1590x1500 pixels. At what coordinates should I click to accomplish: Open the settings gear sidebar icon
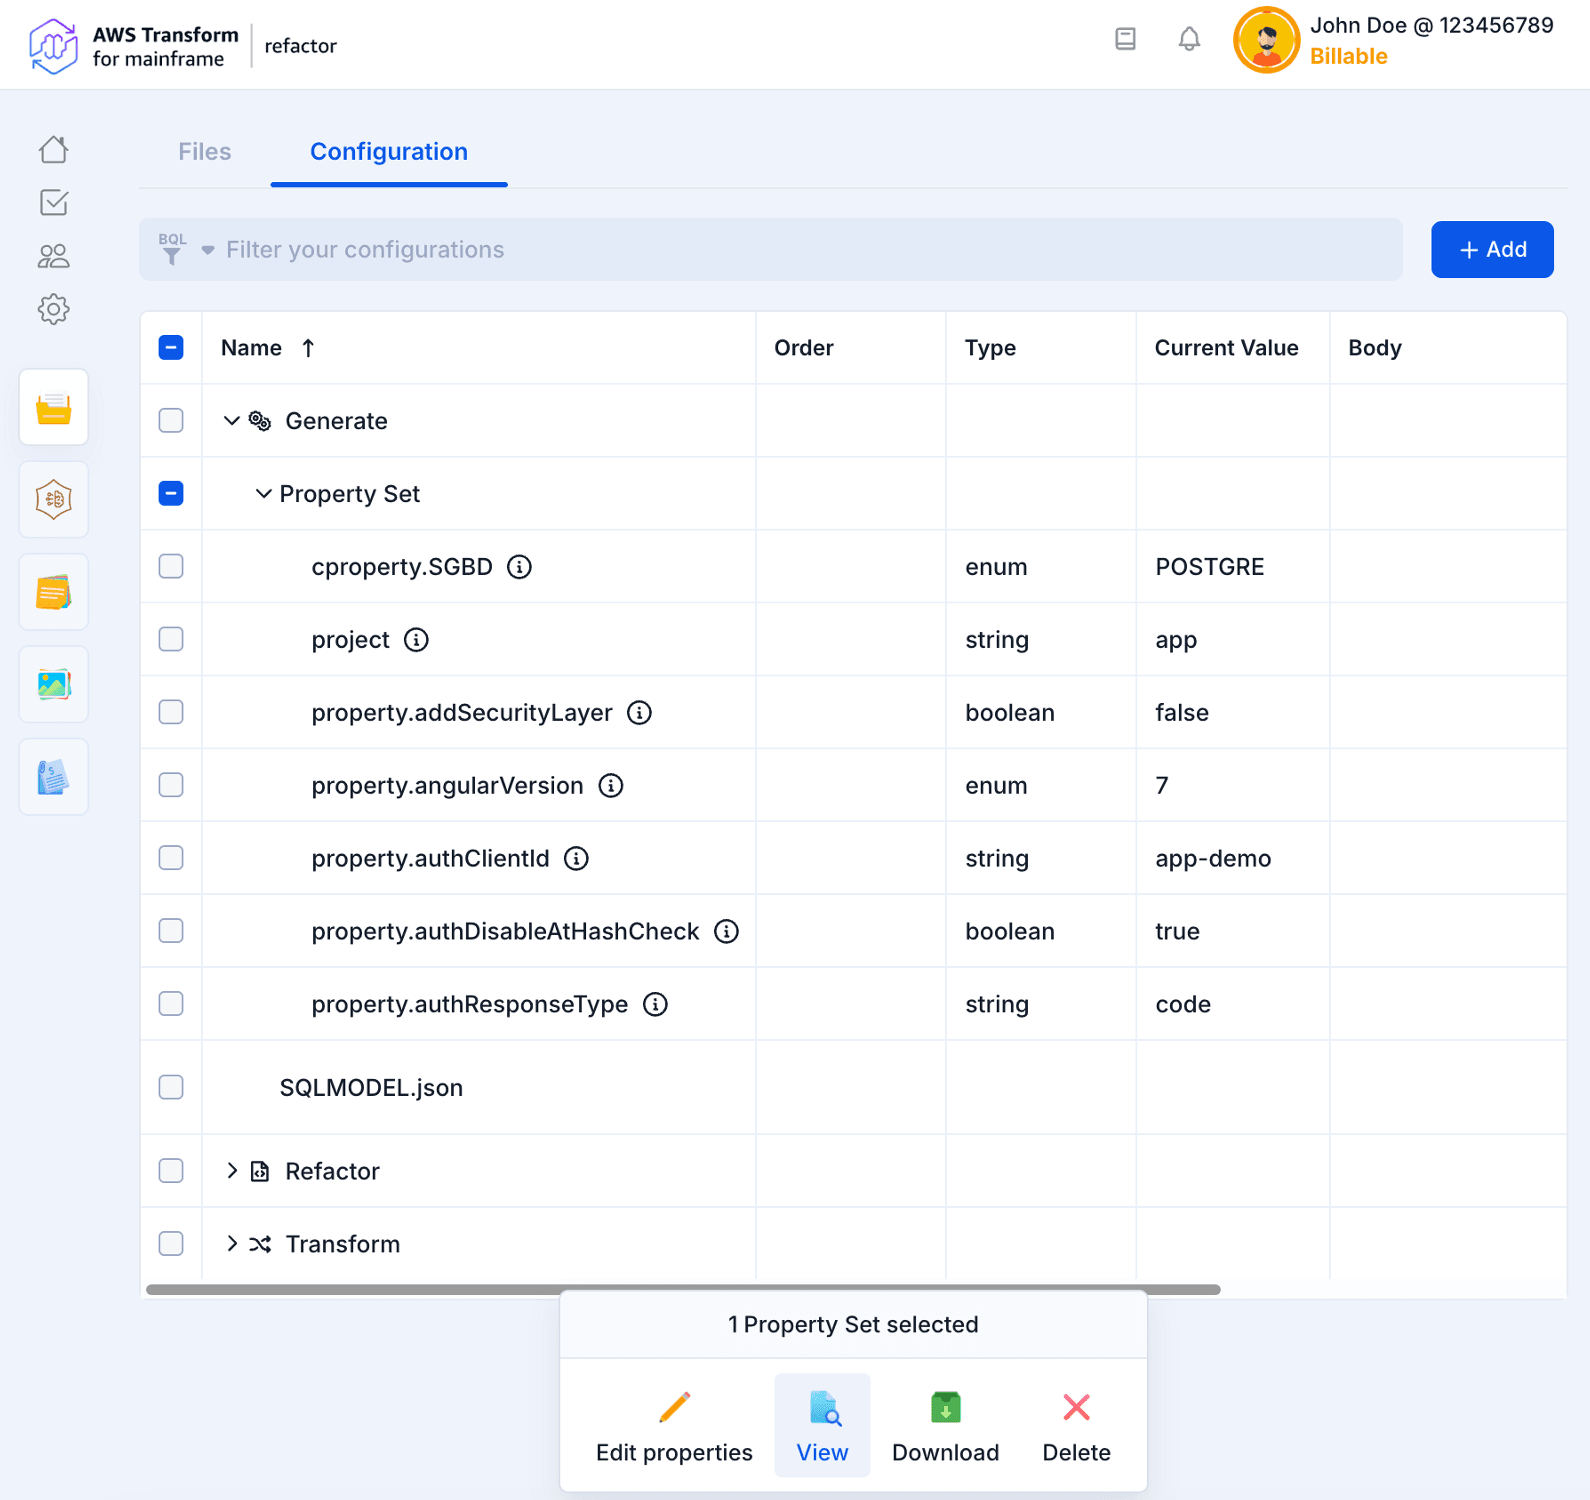54,309
